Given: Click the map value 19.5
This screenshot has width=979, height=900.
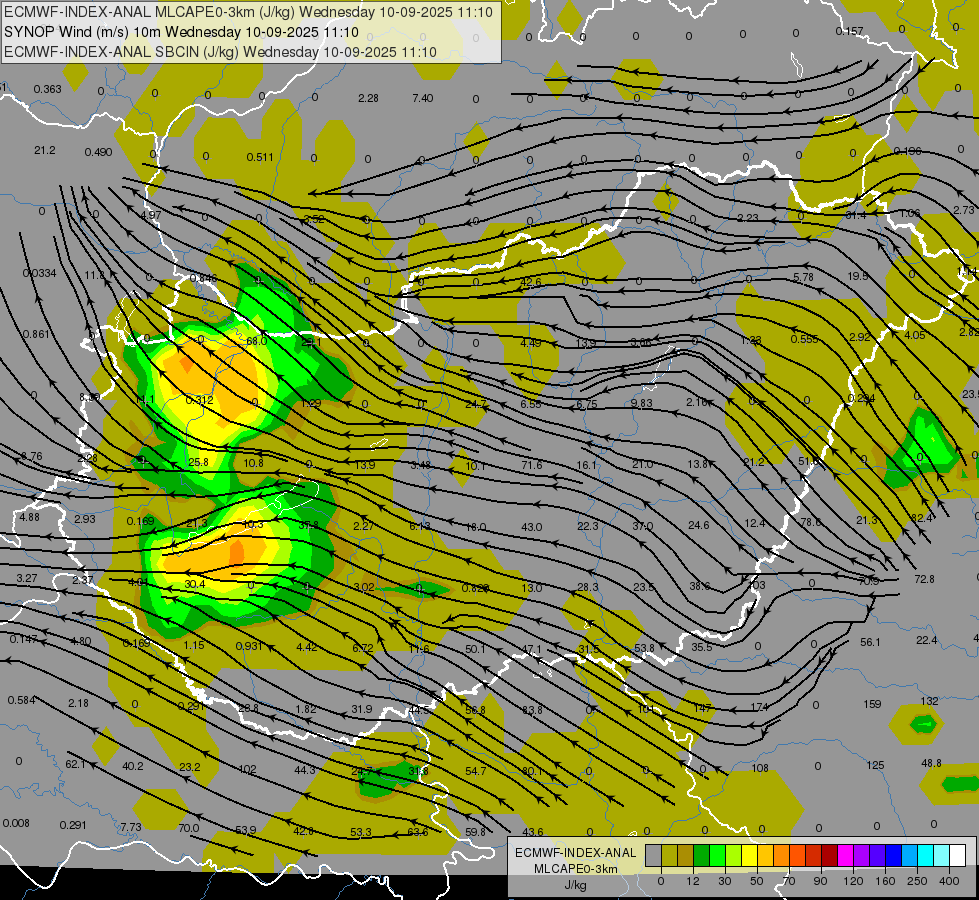Looking at the screenshot, I should tap(858, 276).
